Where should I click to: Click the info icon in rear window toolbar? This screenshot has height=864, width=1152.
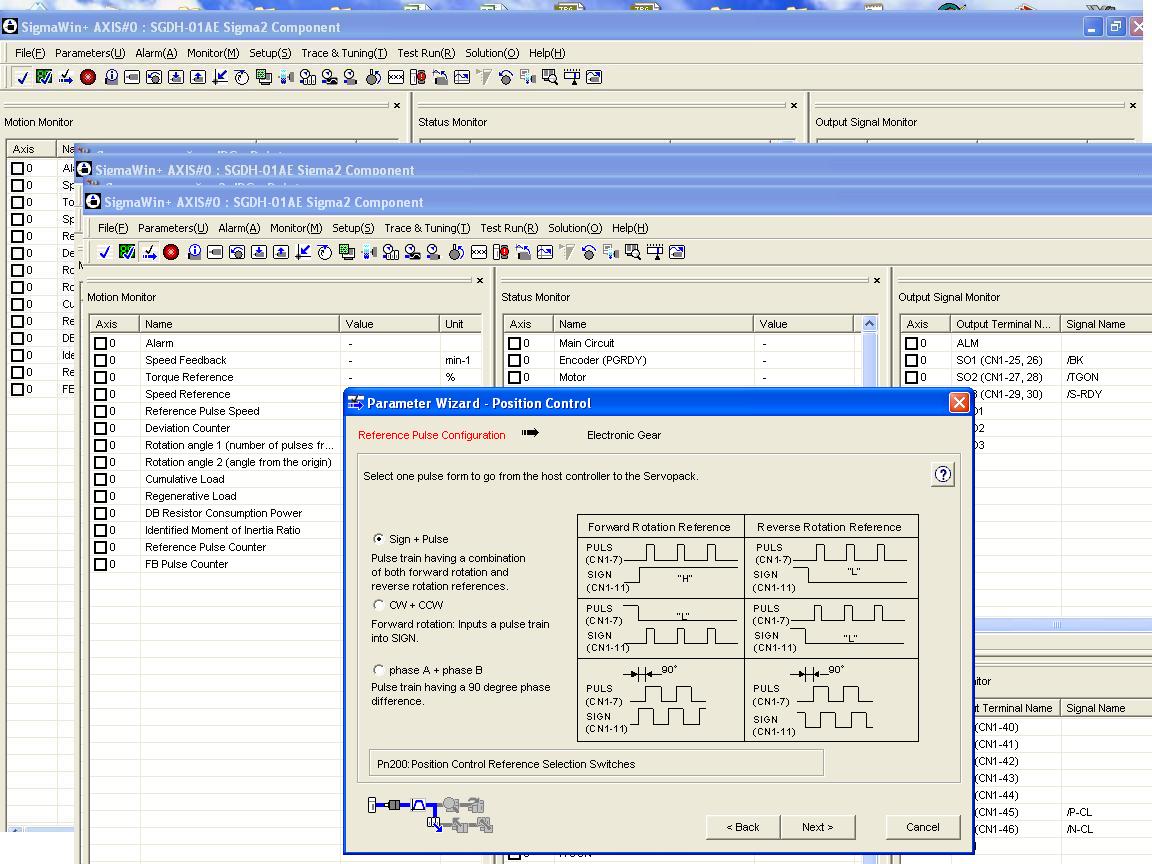coord(111,77)
